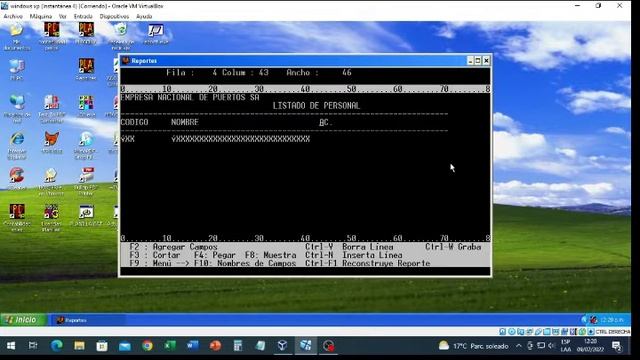Click the F2 Agregar Campos help text
Image resolution: width=640 pixels, height=360 pixels.
pos(173,247)
